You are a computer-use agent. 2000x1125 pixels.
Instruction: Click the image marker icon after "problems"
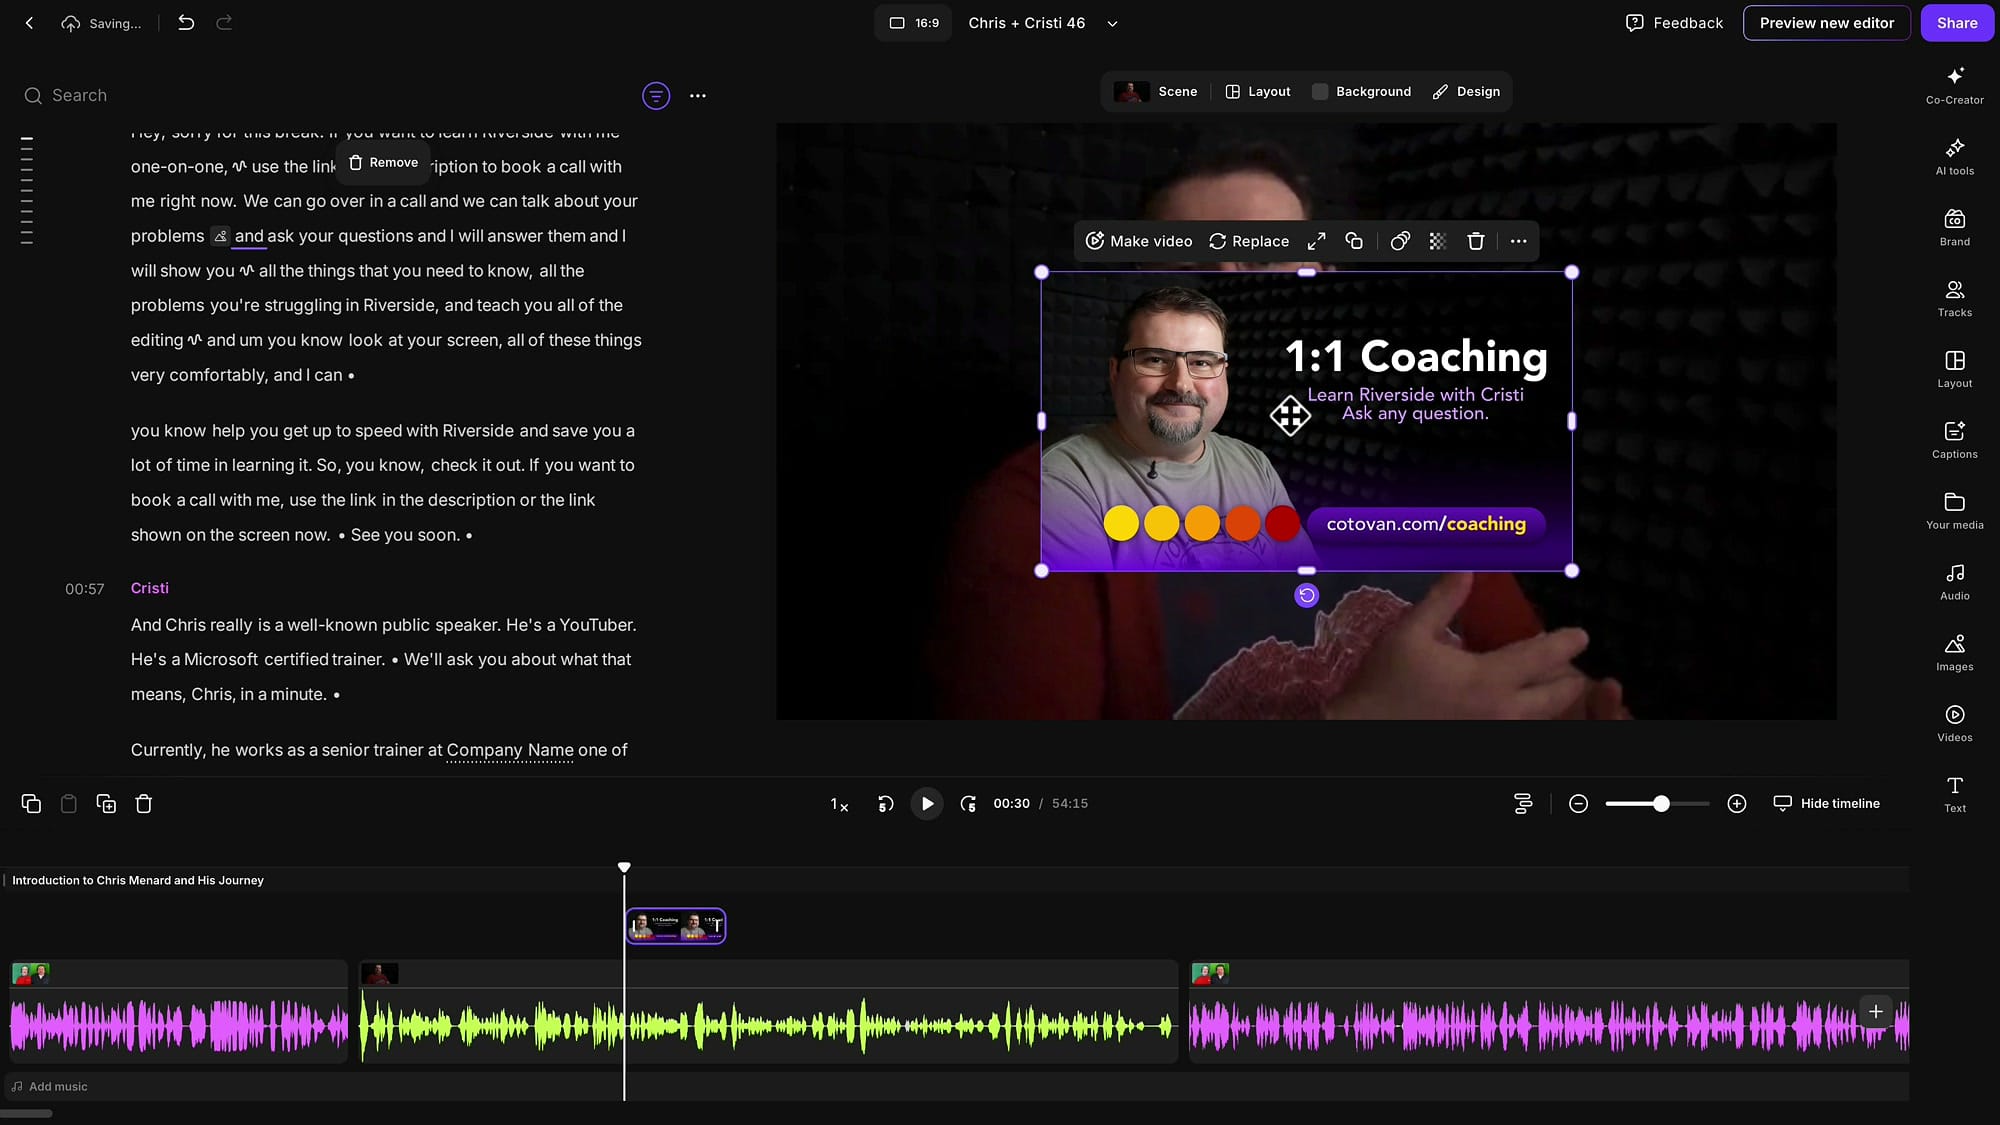(220, 236)
